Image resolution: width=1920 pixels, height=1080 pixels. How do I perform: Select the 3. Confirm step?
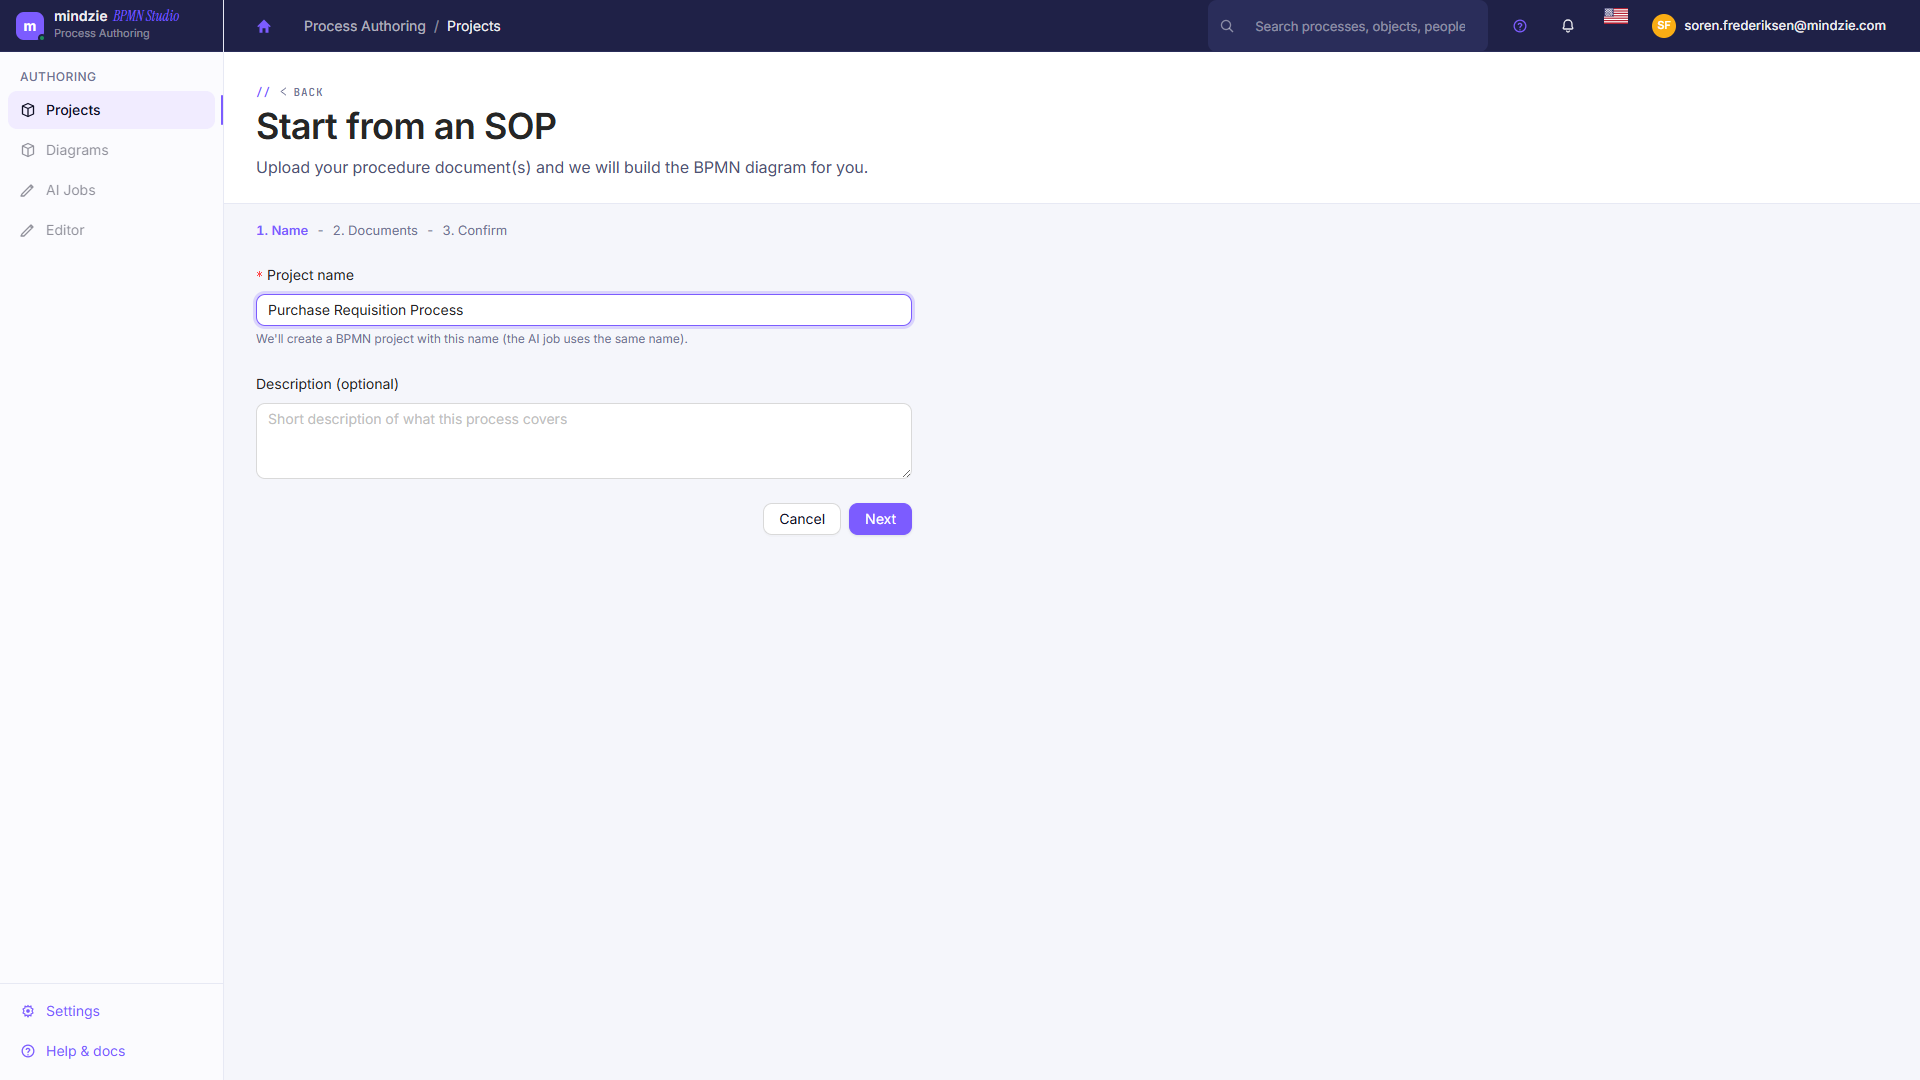(x=475, y=230)
